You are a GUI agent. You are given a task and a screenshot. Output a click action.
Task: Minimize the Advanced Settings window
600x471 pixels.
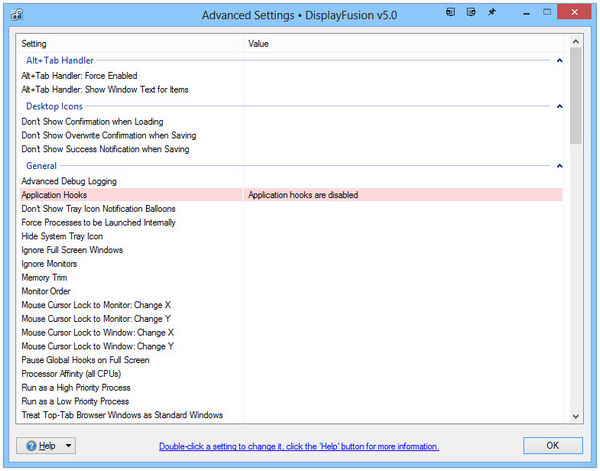pos(527,13)
